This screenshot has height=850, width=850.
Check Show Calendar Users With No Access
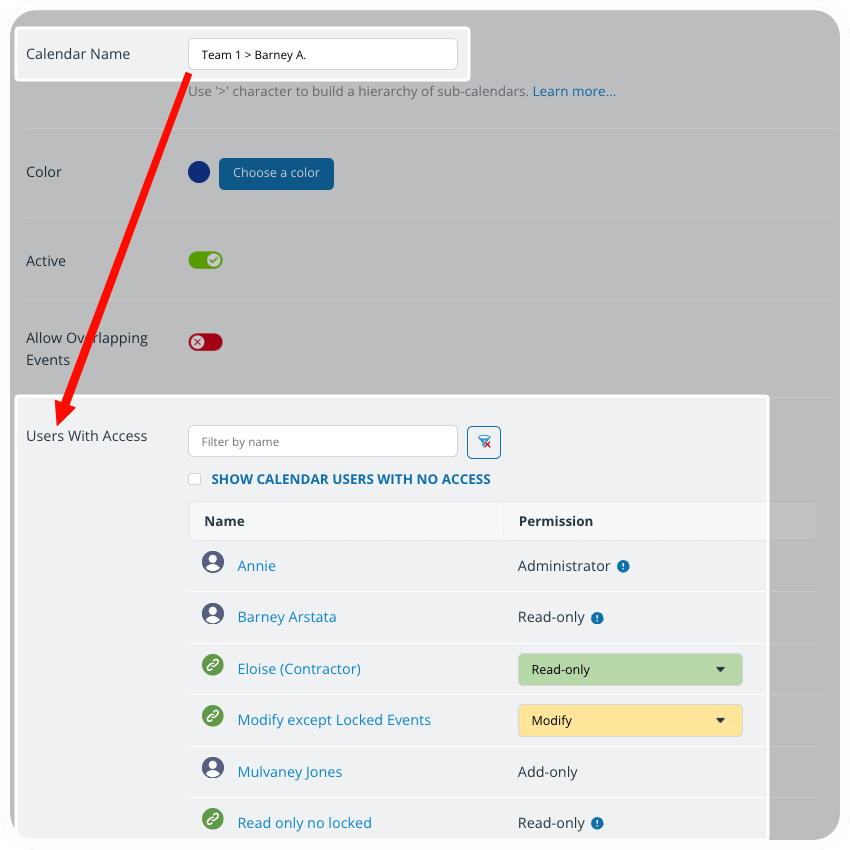point(195,480)
